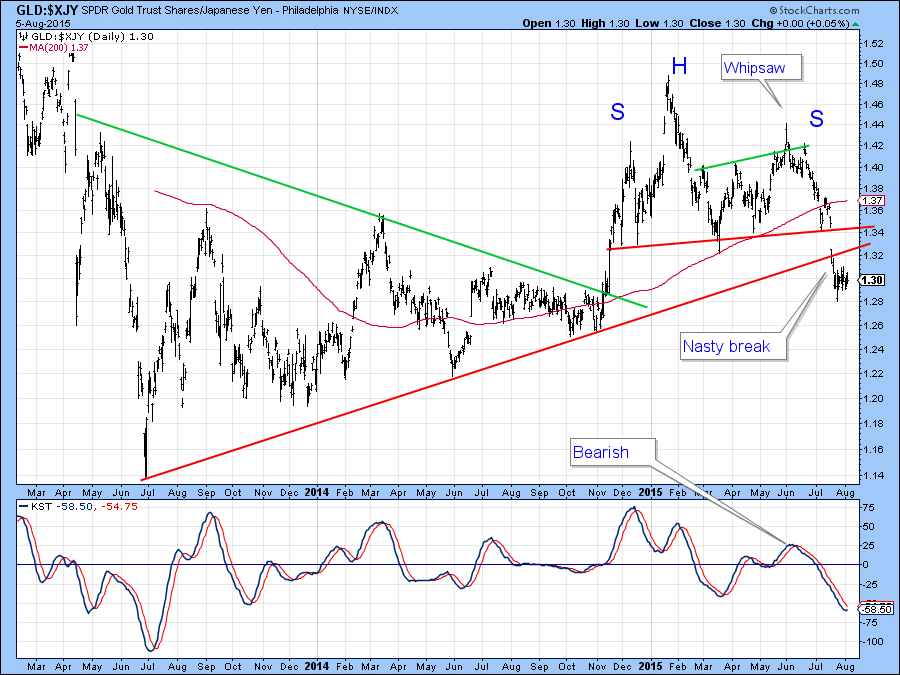
Task: Click the GLD:$XJY (Daily) 1.30 legend text
Action: click(x=92, y=36)
